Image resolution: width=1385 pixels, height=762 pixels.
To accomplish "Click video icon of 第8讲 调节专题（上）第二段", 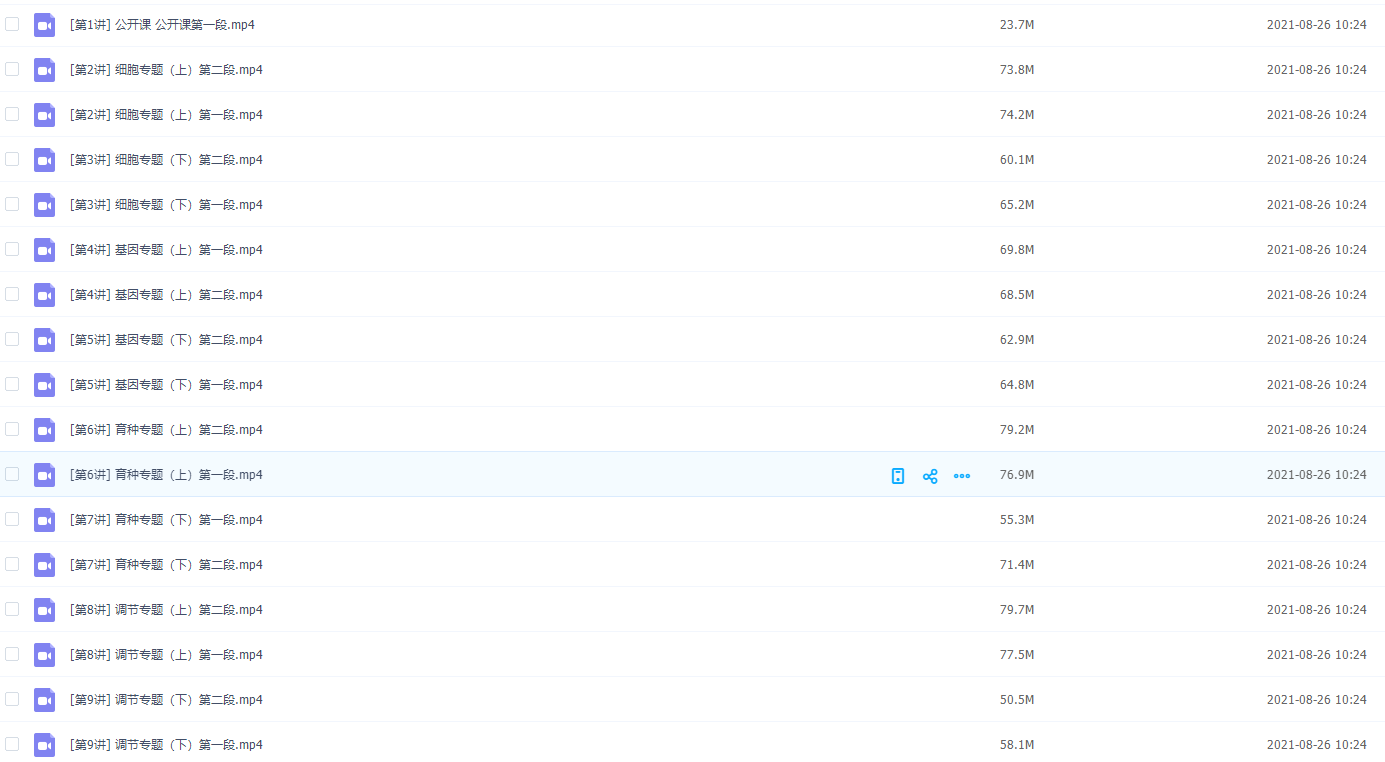I will pyautogui.click(x=44, y=610).
